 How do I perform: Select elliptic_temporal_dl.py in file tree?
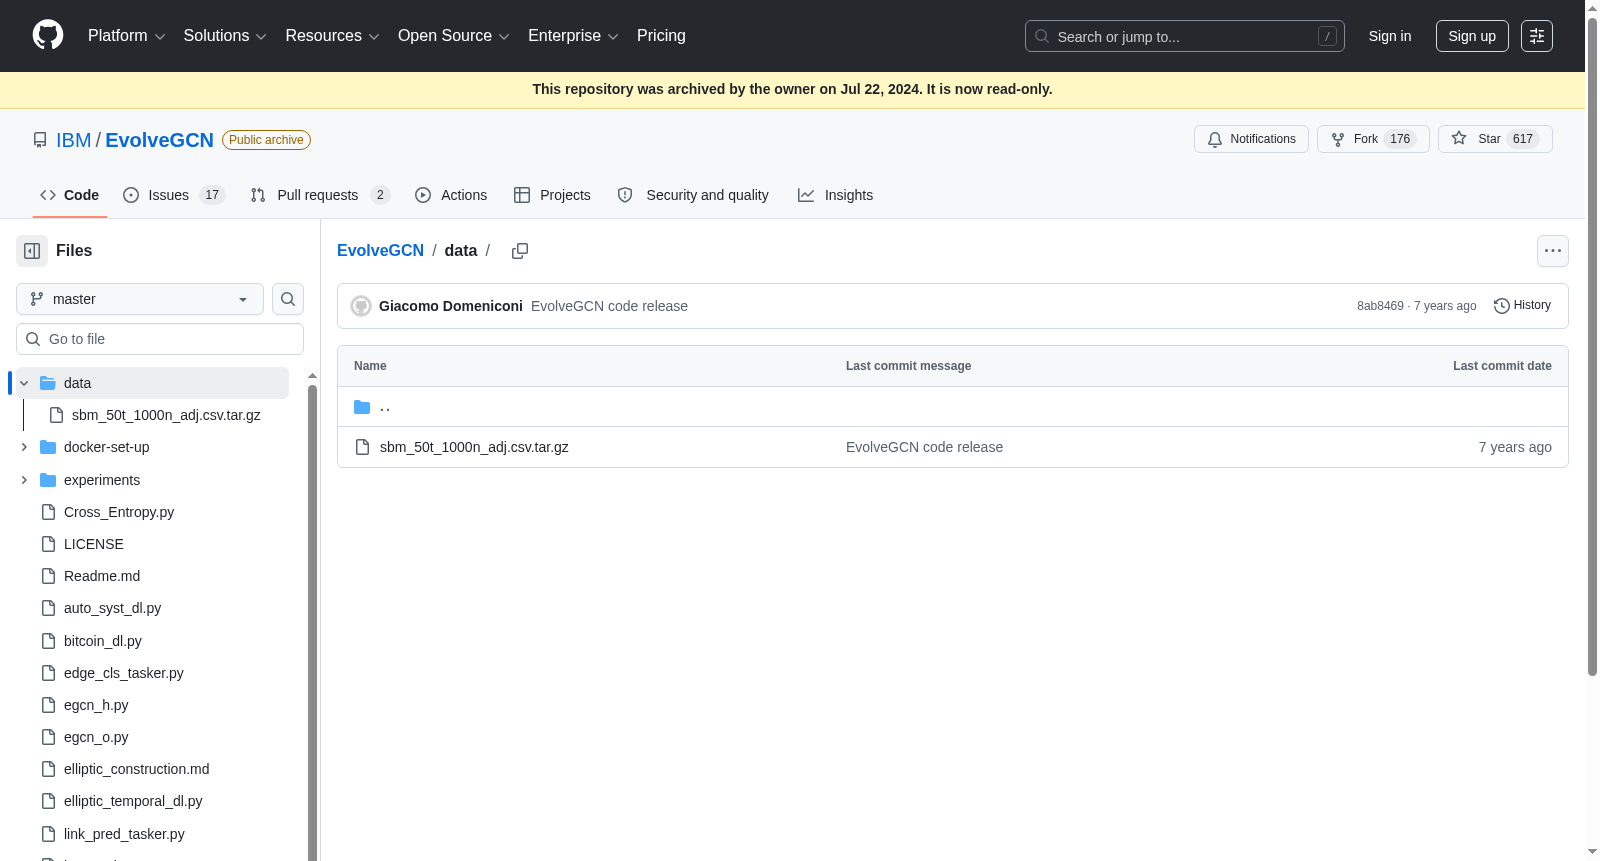[x=133, y=801]
